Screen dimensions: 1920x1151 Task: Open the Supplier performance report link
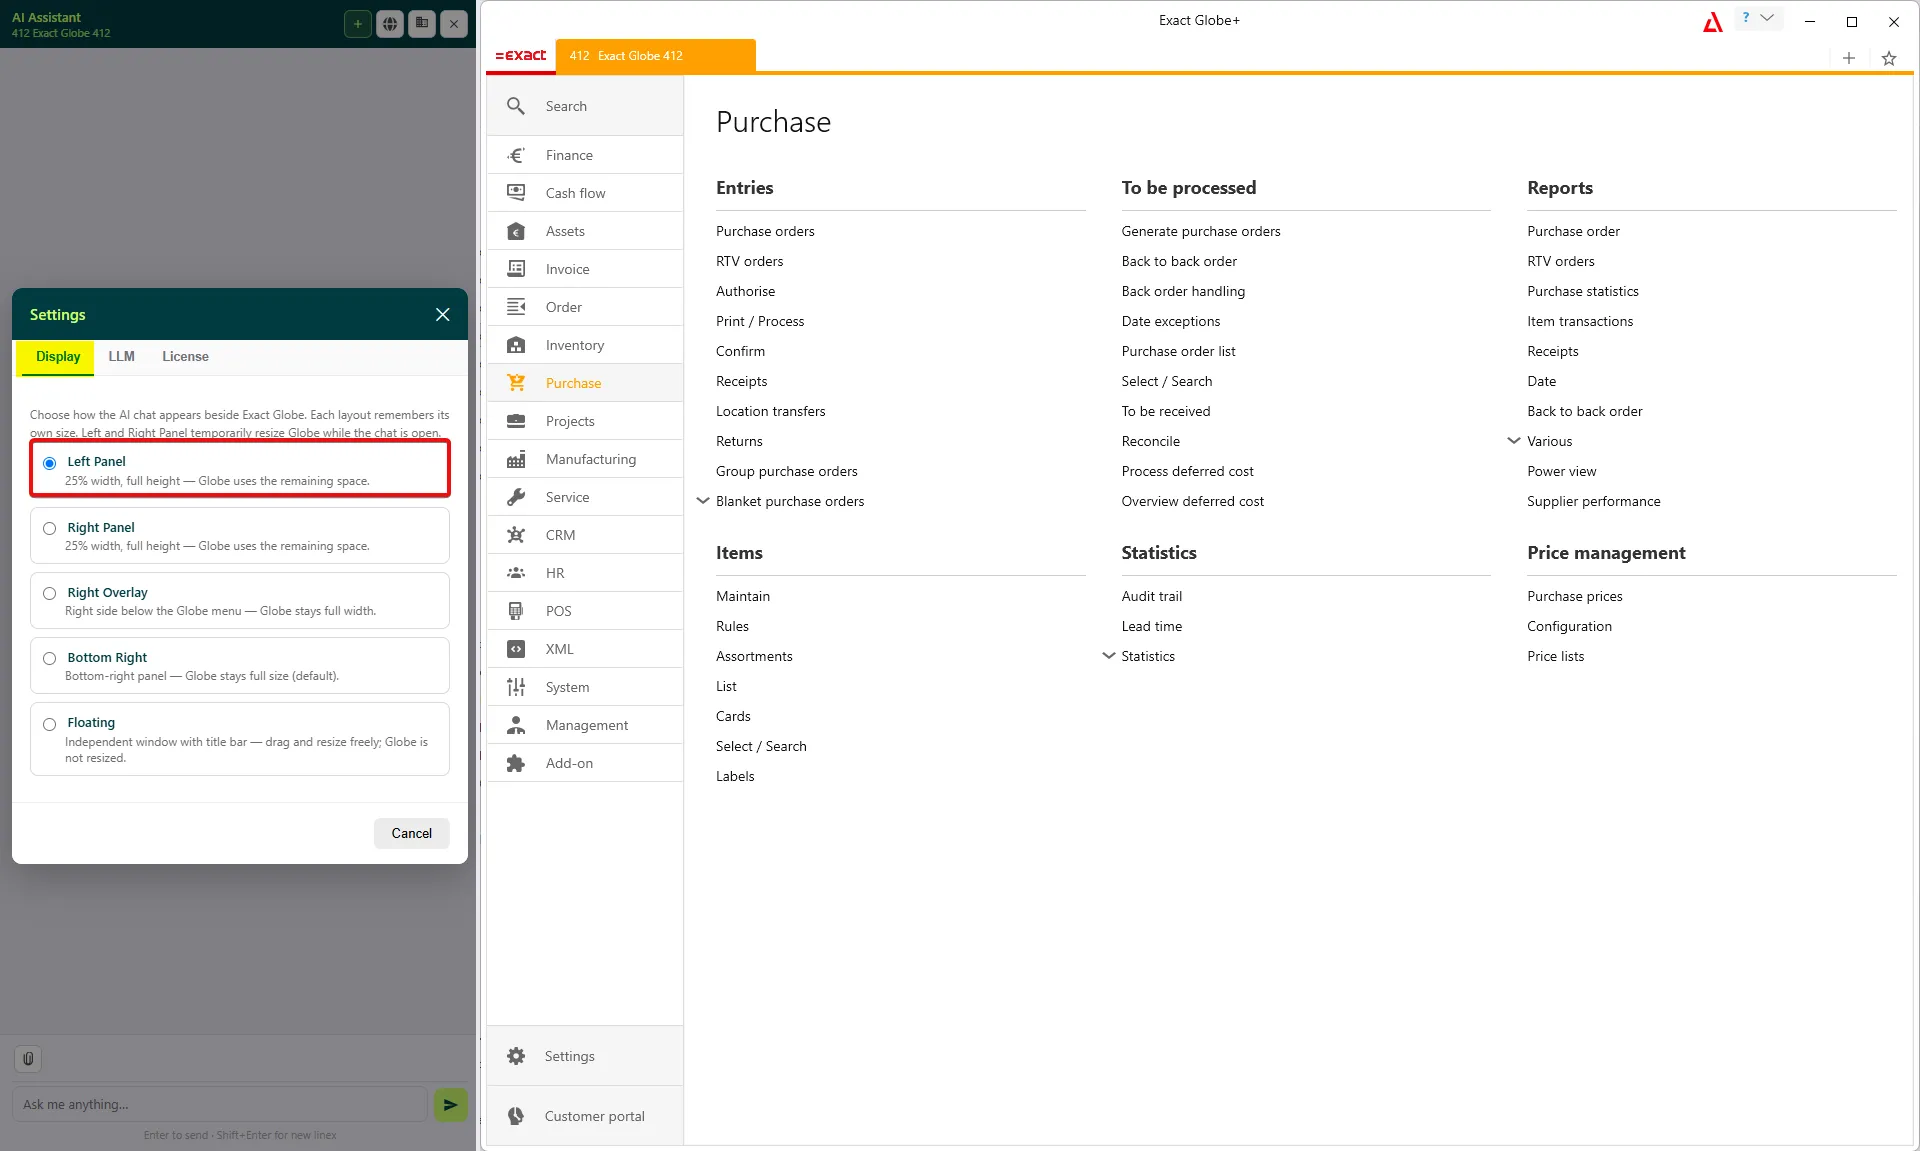(1594, 501)
